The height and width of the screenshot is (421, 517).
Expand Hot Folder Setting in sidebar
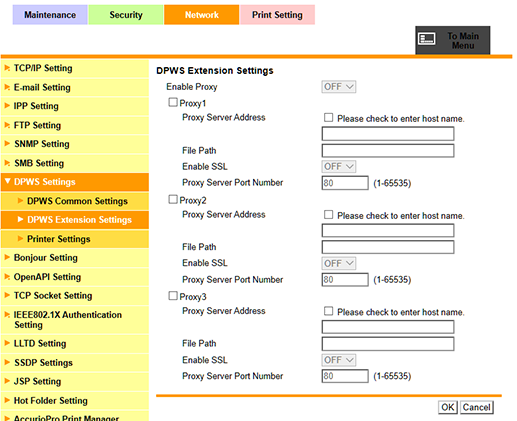pos(75,401)
